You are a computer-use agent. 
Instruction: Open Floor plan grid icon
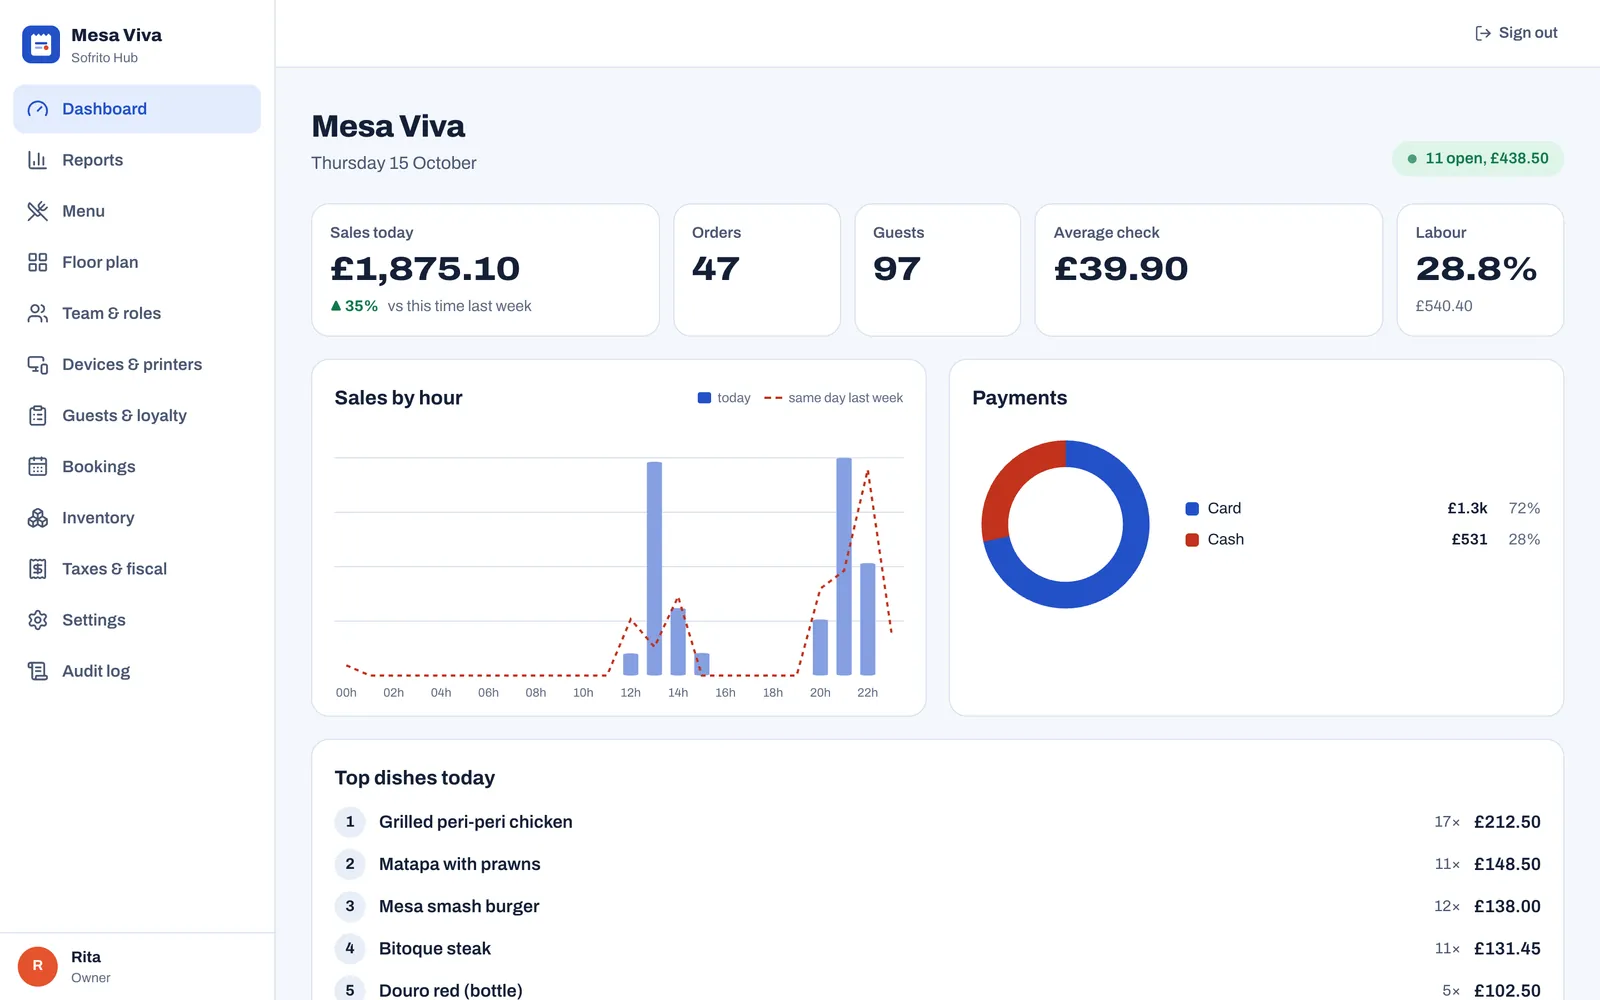pyautogui.click(x=38, y=262)
